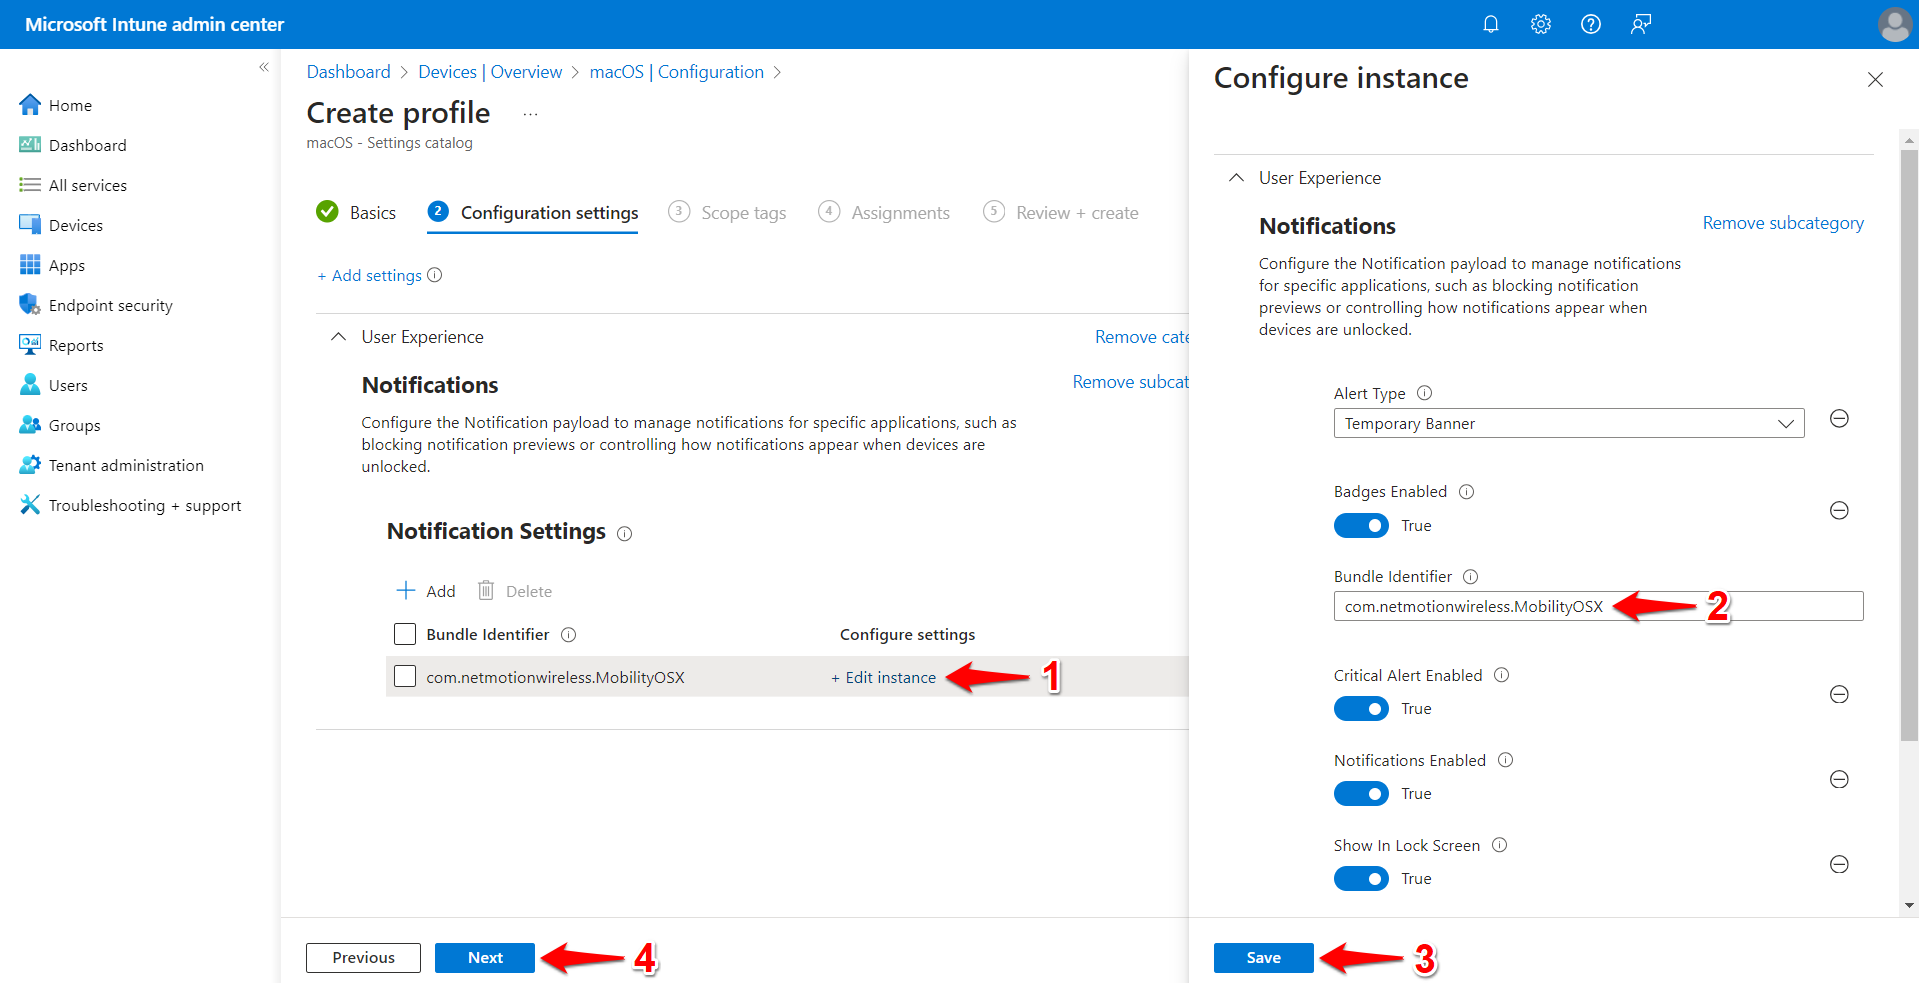Switch to the Basics step tab
The height and width of the screenshot is (983, 1919).
[x=356, y=212]
